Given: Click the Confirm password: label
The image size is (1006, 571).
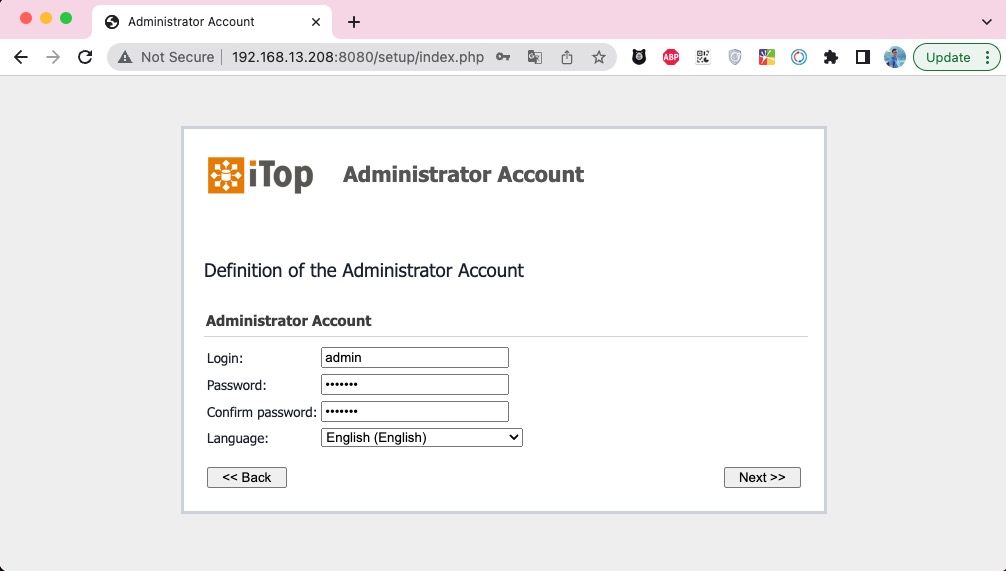Looking at the screenshot, I should [x=262, y=412].
